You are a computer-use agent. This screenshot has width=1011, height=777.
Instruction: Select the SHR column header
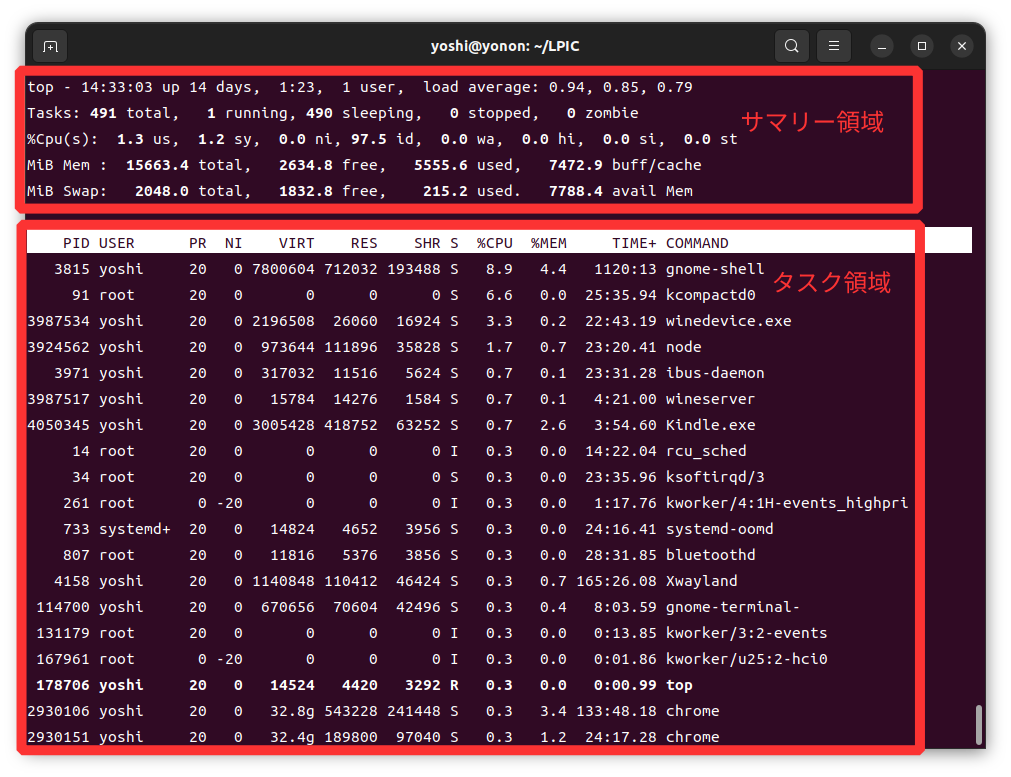pyautogui.click(x=427, y=243)
